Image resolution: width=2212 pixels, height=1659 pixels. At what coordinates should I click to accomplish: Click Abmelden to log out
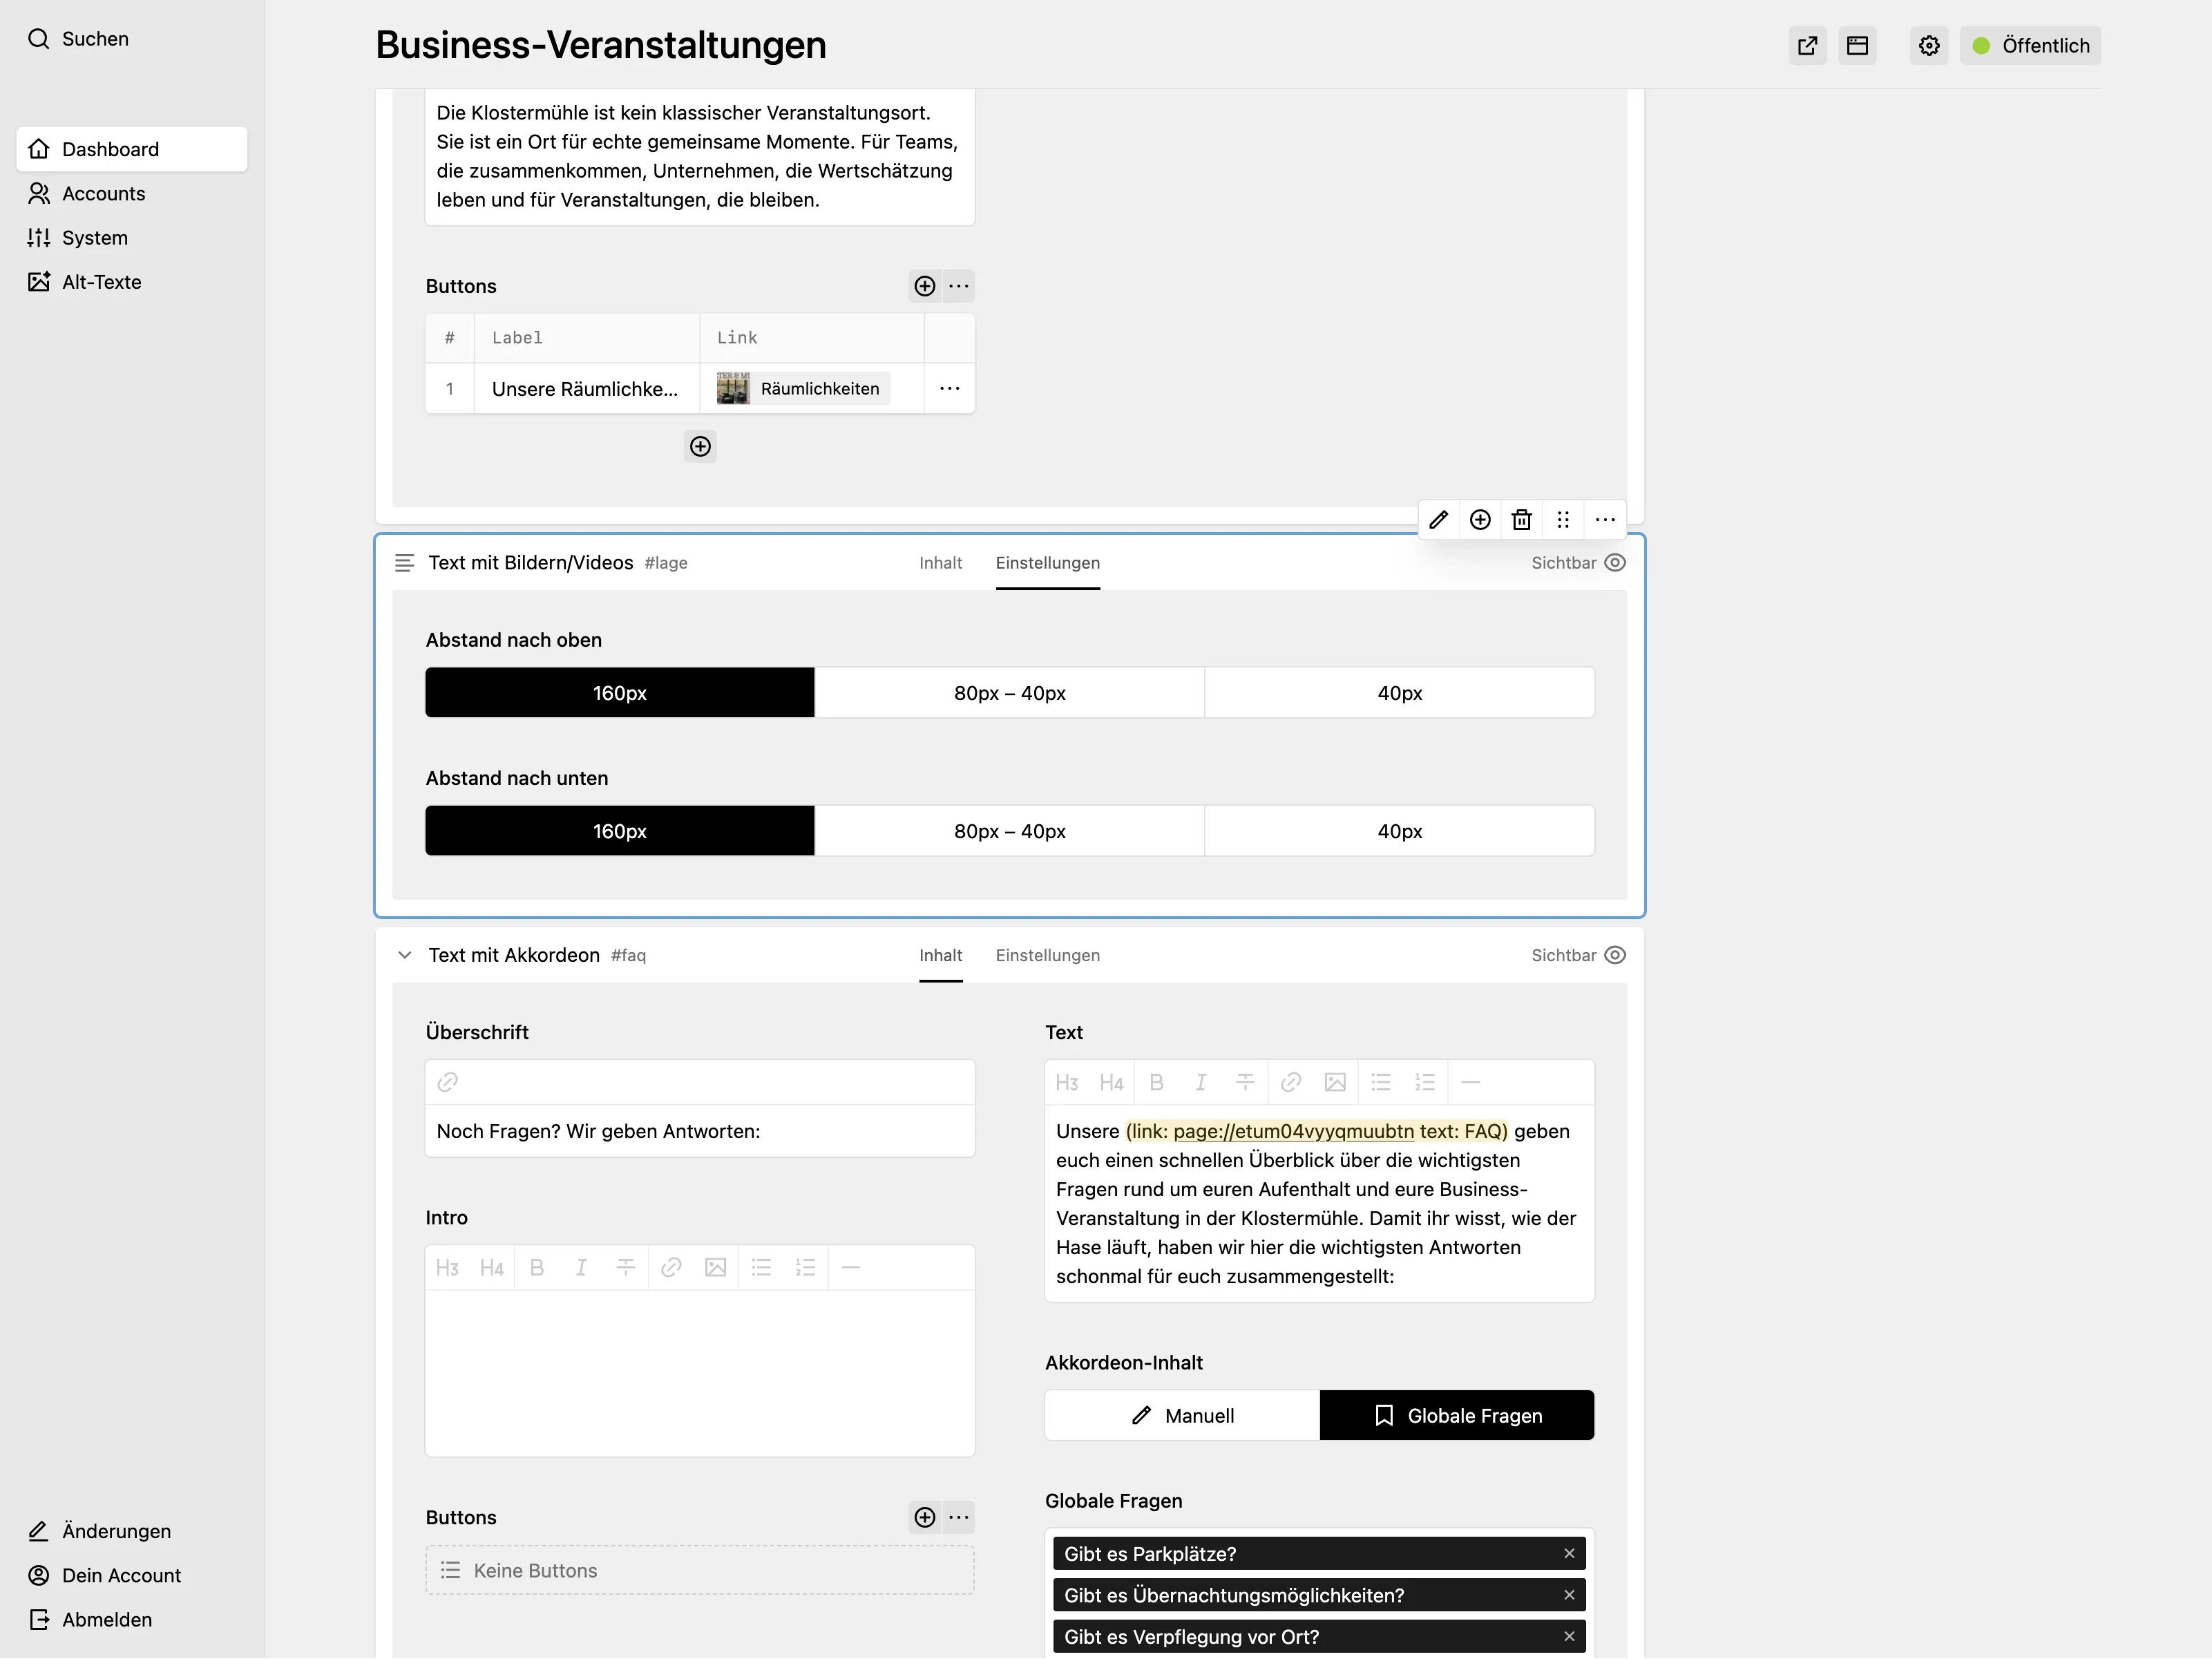(132, 1619)
